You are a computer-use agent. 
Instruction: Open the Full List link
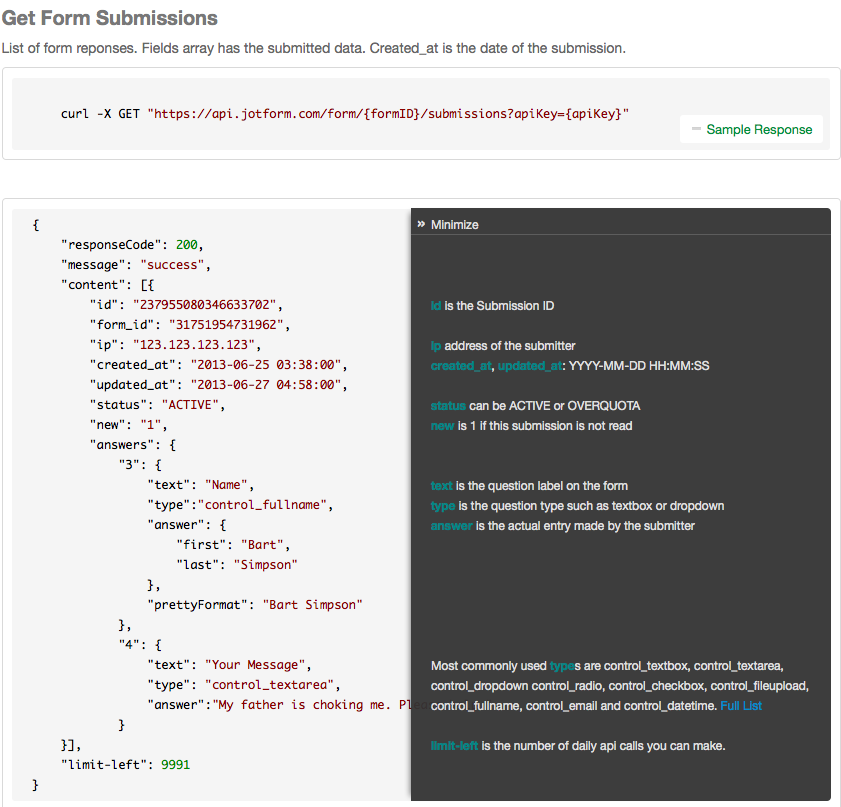(x=740, y=706)
